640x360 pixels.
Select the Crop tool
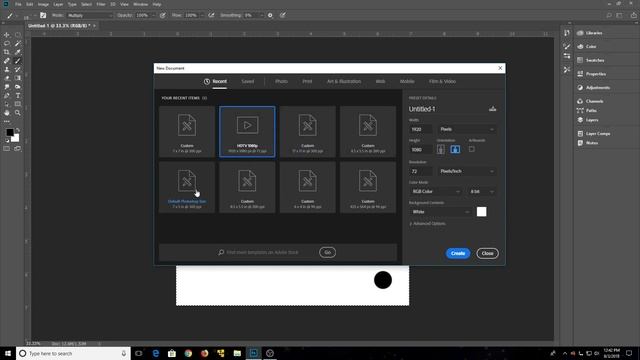(x=7, y=52)
